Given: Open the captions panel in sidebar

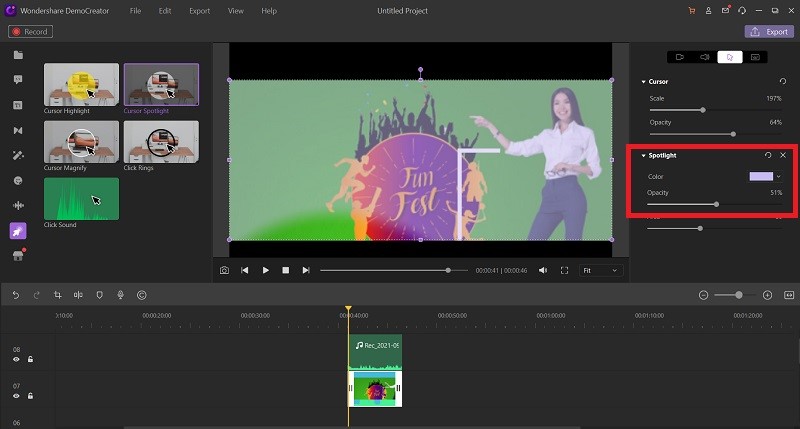Looking at the screenshot, I should point(18,105).
